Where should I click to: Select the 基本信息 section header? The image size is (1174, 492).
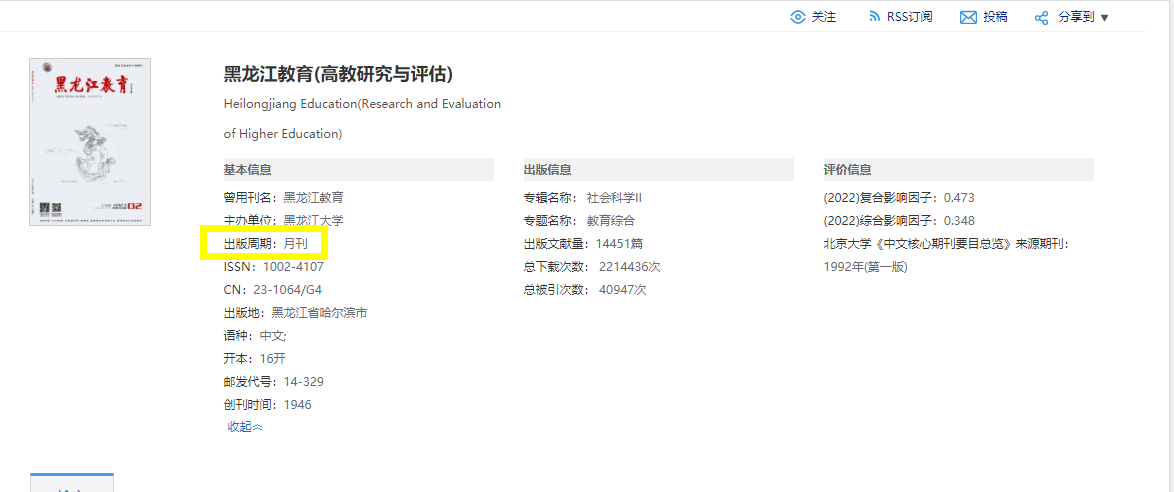pyautogui.click(x=247, y=170)
